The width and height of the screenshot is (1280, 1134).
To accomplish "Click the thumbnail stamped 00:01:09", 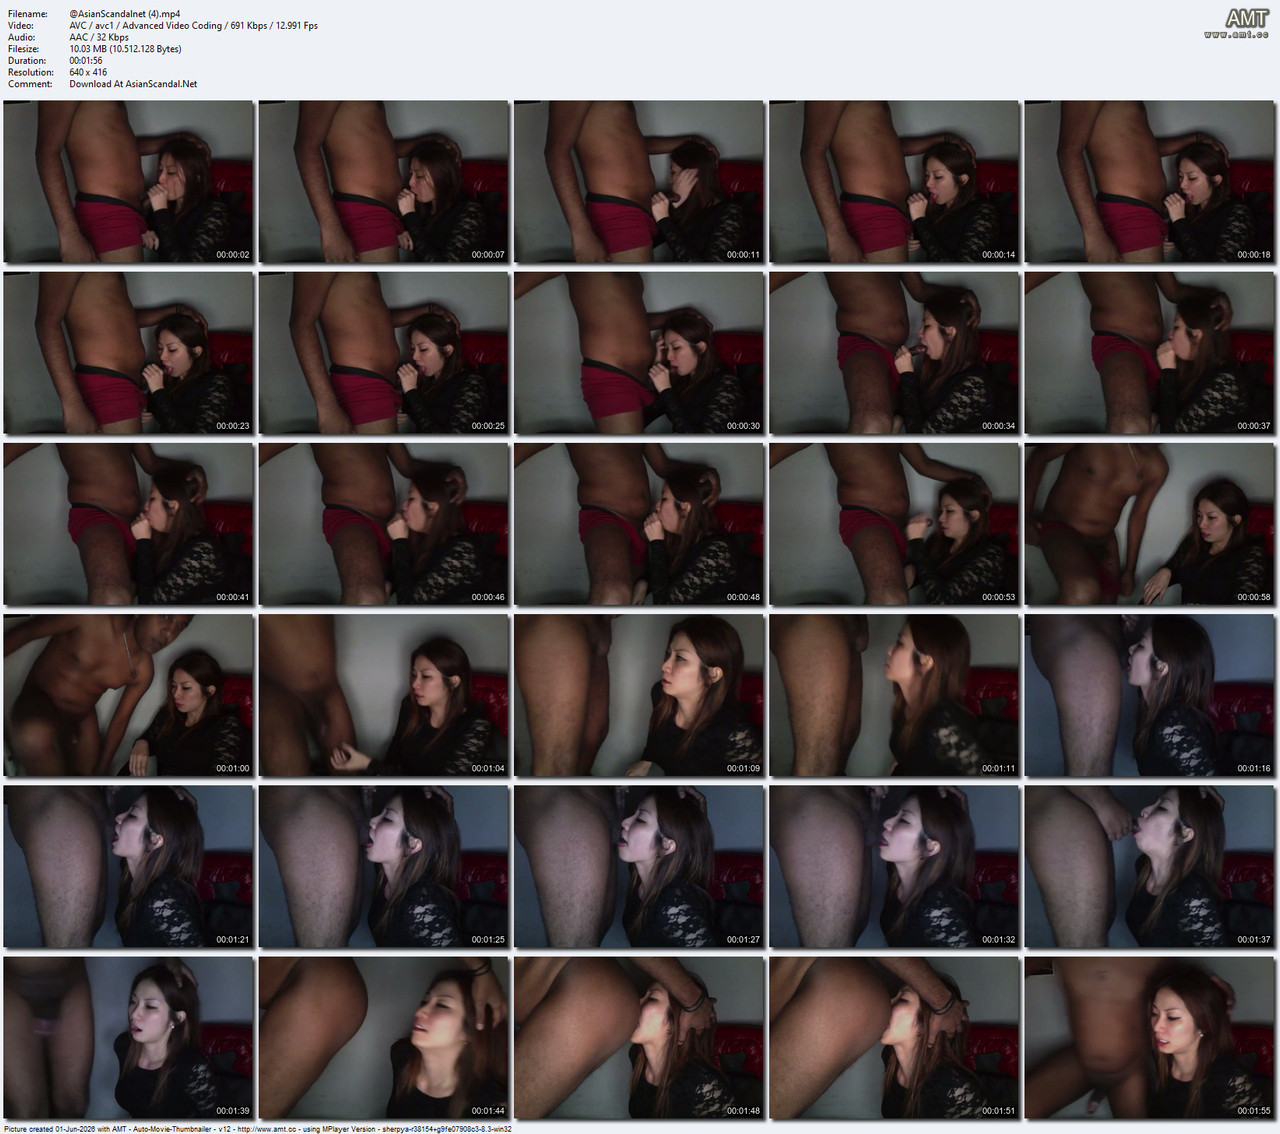I will [x=639, y=695].
